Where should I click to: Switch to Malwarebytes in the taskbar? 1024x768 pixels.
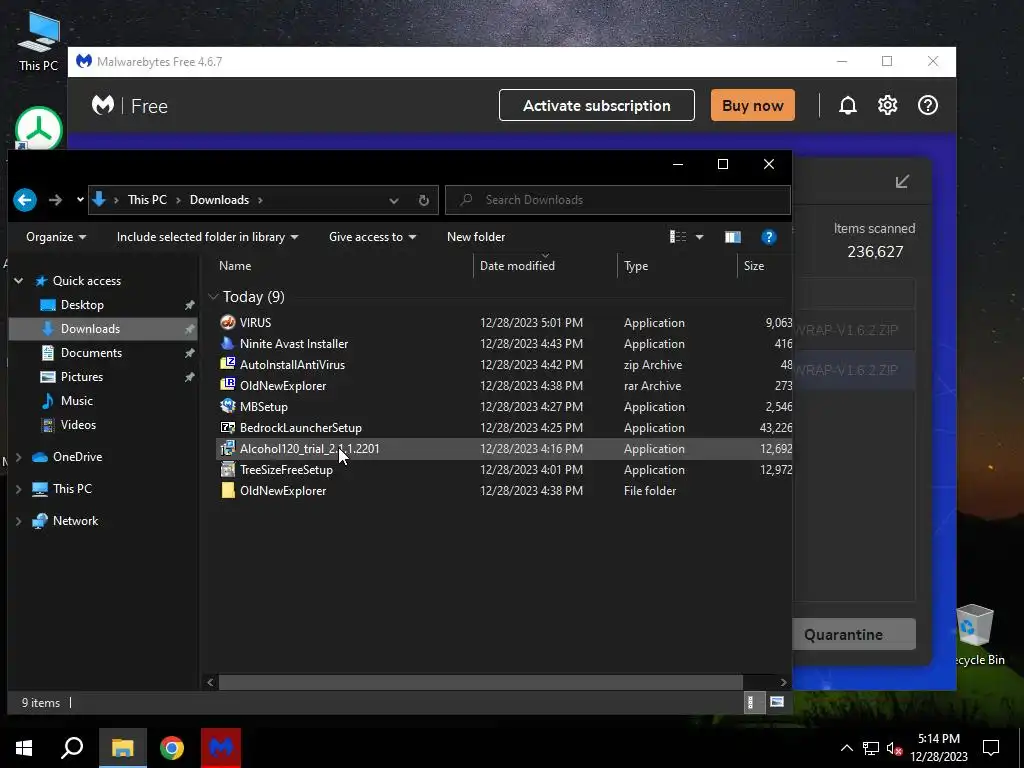point(221,748)
